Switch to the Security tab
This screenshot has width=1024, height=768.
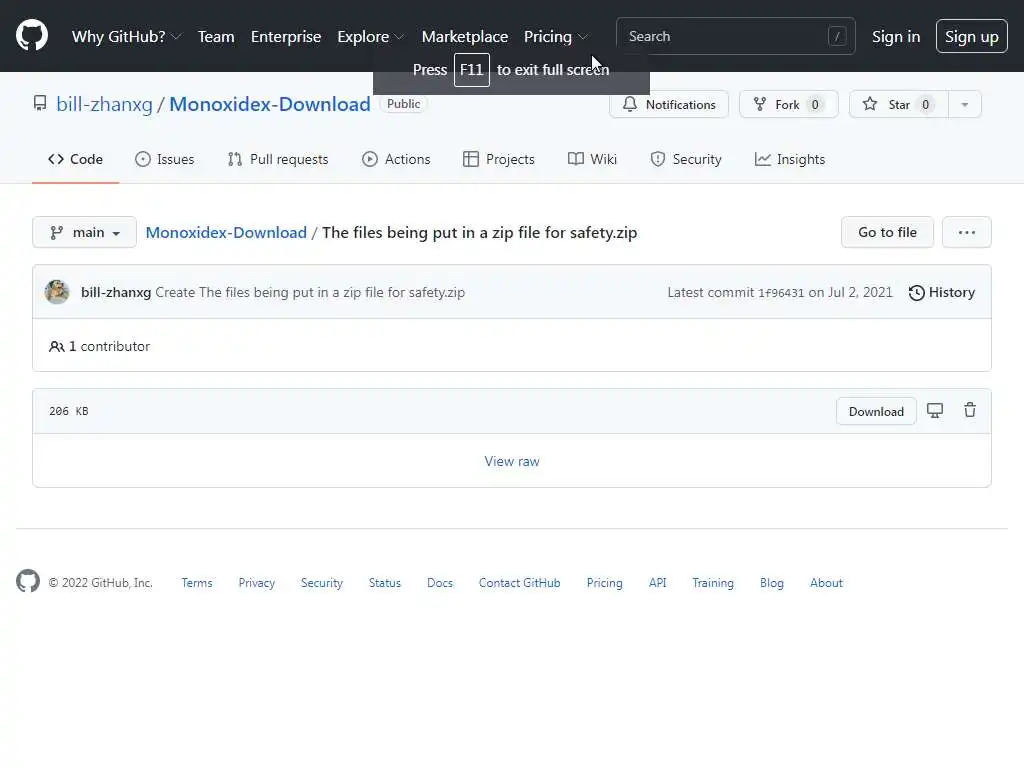[686, 159]
